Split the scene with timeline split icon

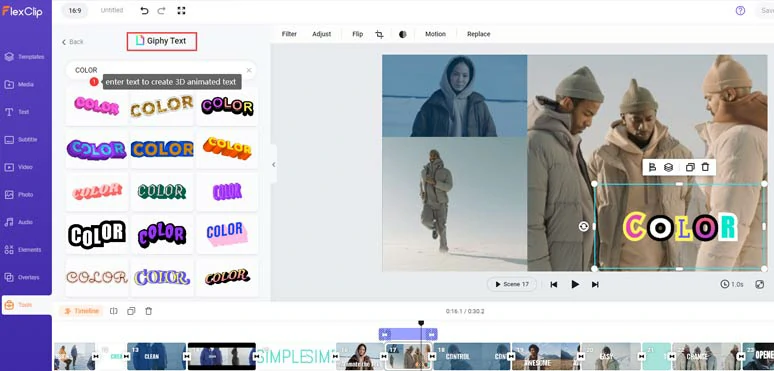point(114,311)
